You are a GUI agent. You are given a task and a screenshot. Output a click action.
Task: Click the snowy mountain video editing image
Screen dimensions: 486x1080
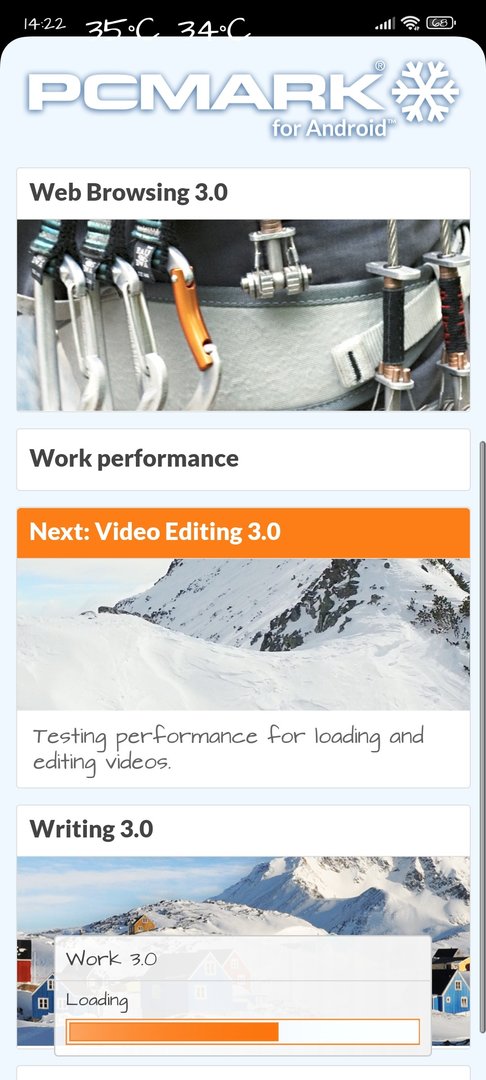tap(244, 634)
